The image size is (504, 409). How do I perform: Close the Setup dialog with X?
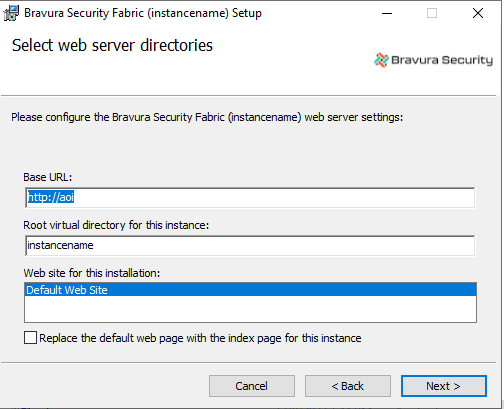coord(478,13)
